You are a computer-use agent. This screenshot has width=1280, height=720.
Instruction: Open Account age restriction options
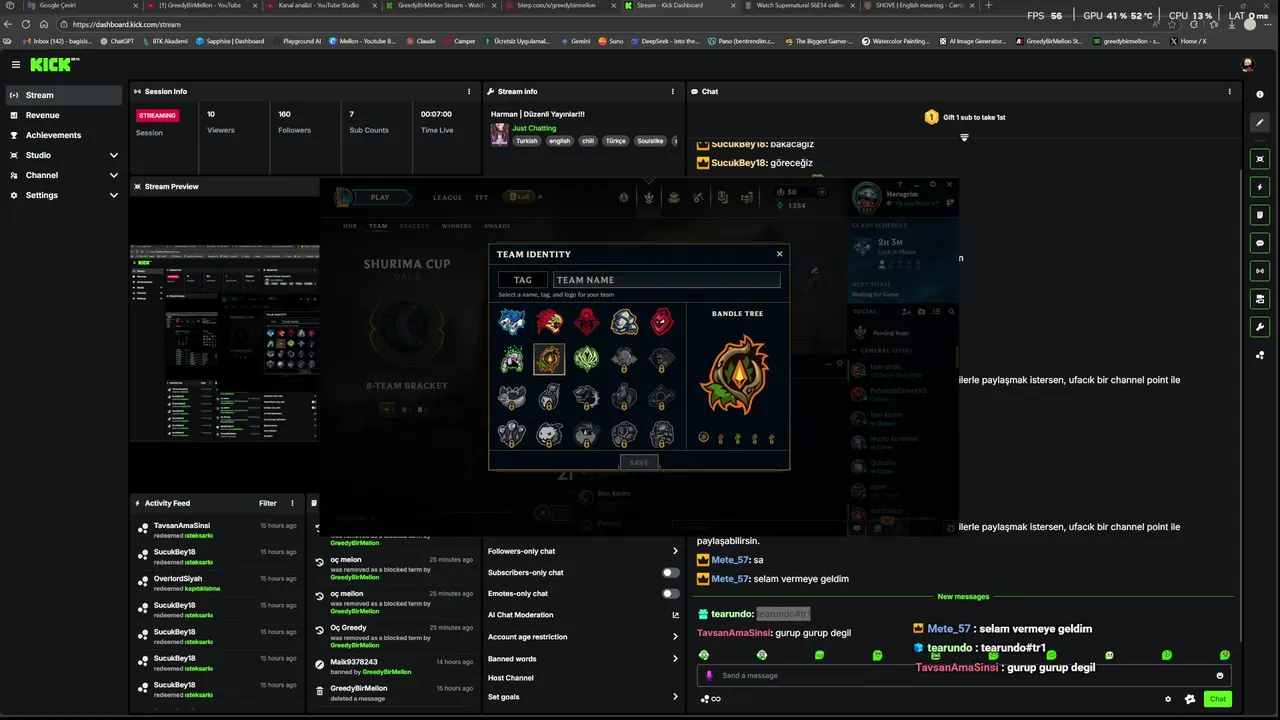(583, 637)
